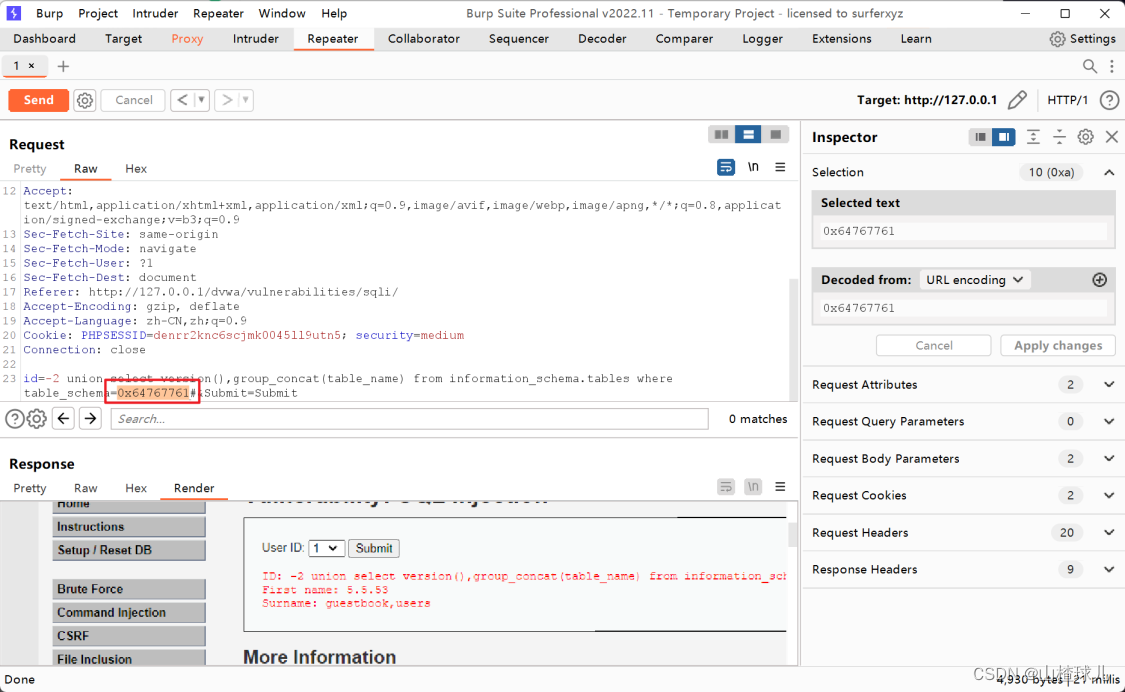Open Inspector settings gear

coord(1085,137)
